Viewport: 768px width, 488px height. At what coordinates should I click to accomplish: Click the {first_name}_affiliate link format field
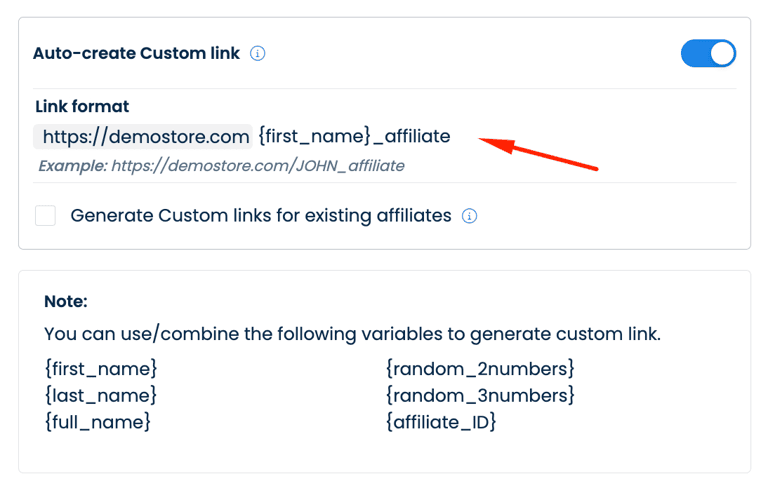pyautogui.click(x=354, y=136)
